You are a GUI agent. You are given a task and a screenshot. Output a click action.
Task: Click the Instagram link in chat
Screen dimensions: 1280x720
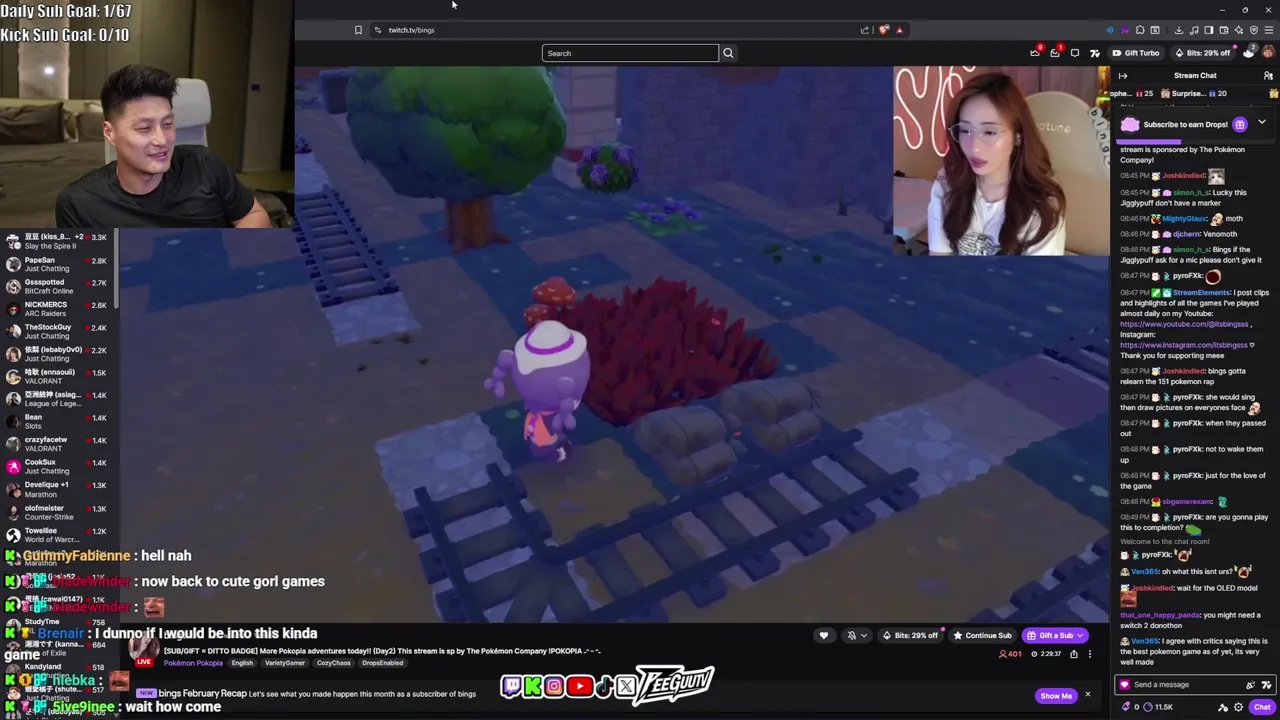click(x=1183, y=345)
